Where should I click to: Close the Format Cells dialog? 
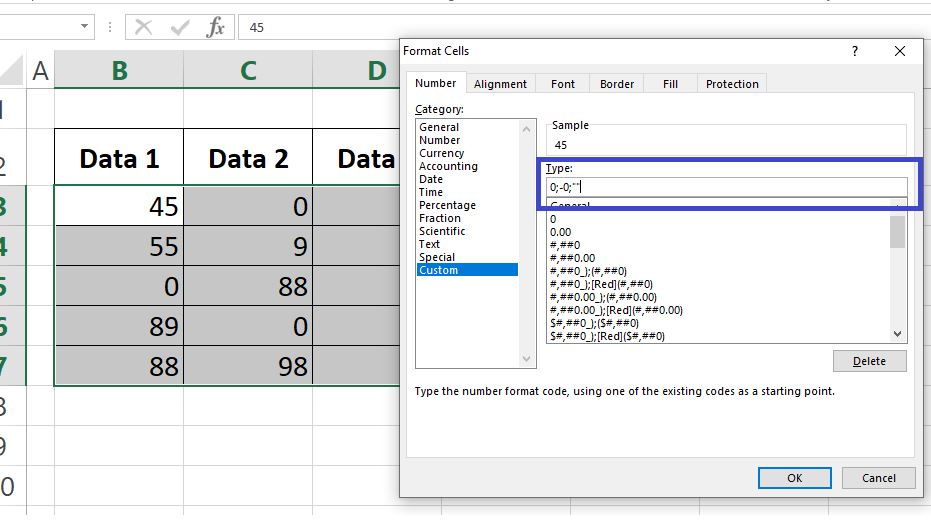pos(900,51)
